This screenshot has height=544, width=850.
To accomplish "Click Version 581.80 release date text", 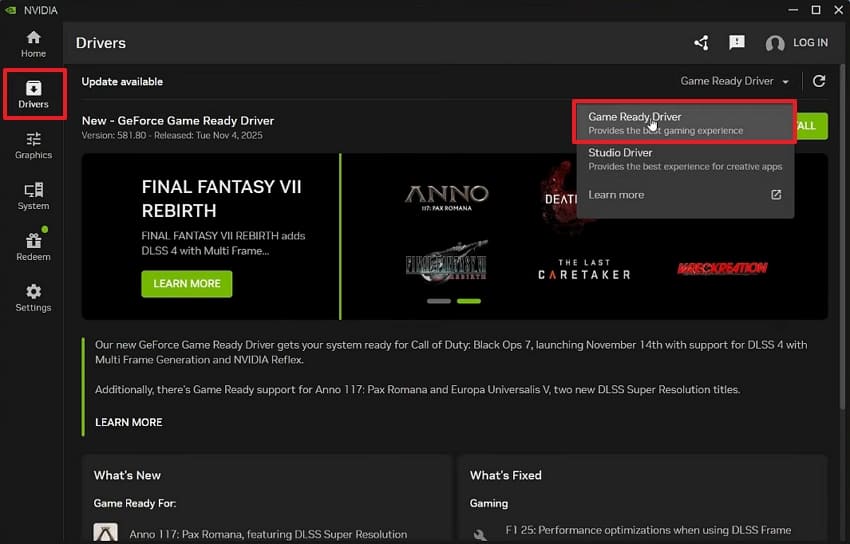I will 172,135.
